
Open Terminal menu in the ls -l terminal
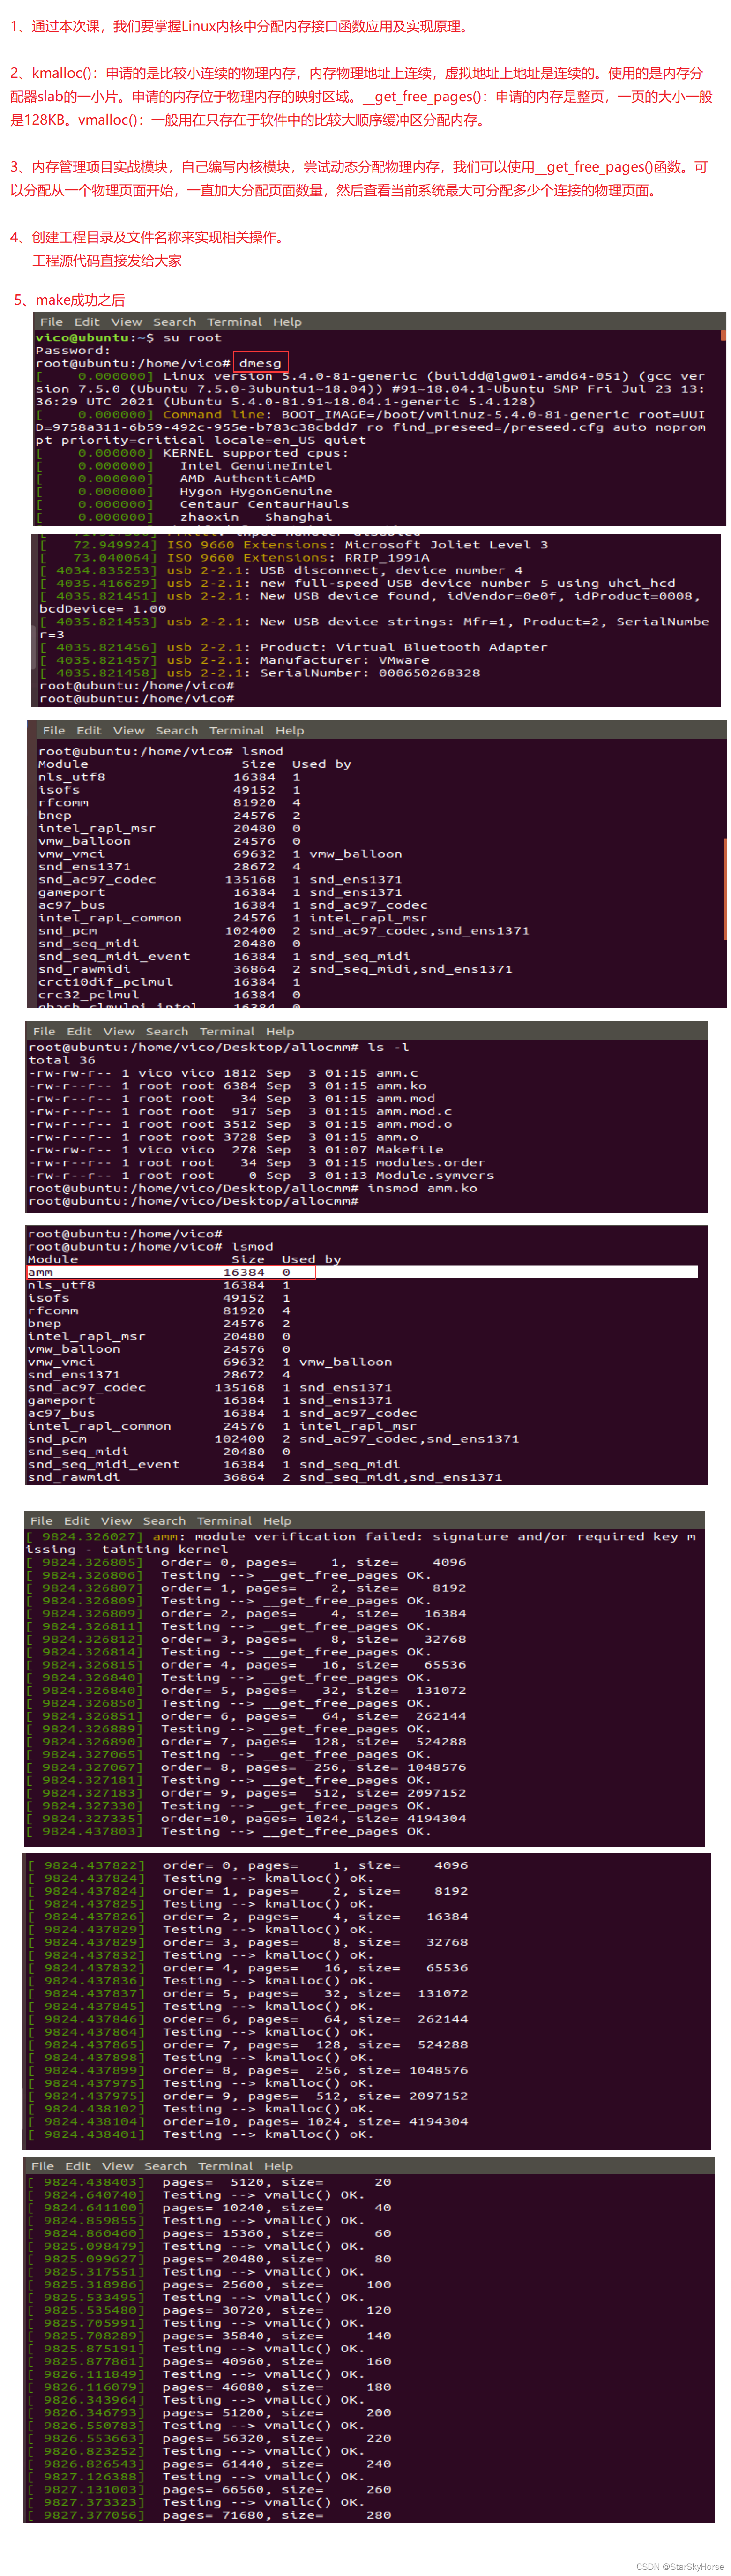coord(227,1031)
